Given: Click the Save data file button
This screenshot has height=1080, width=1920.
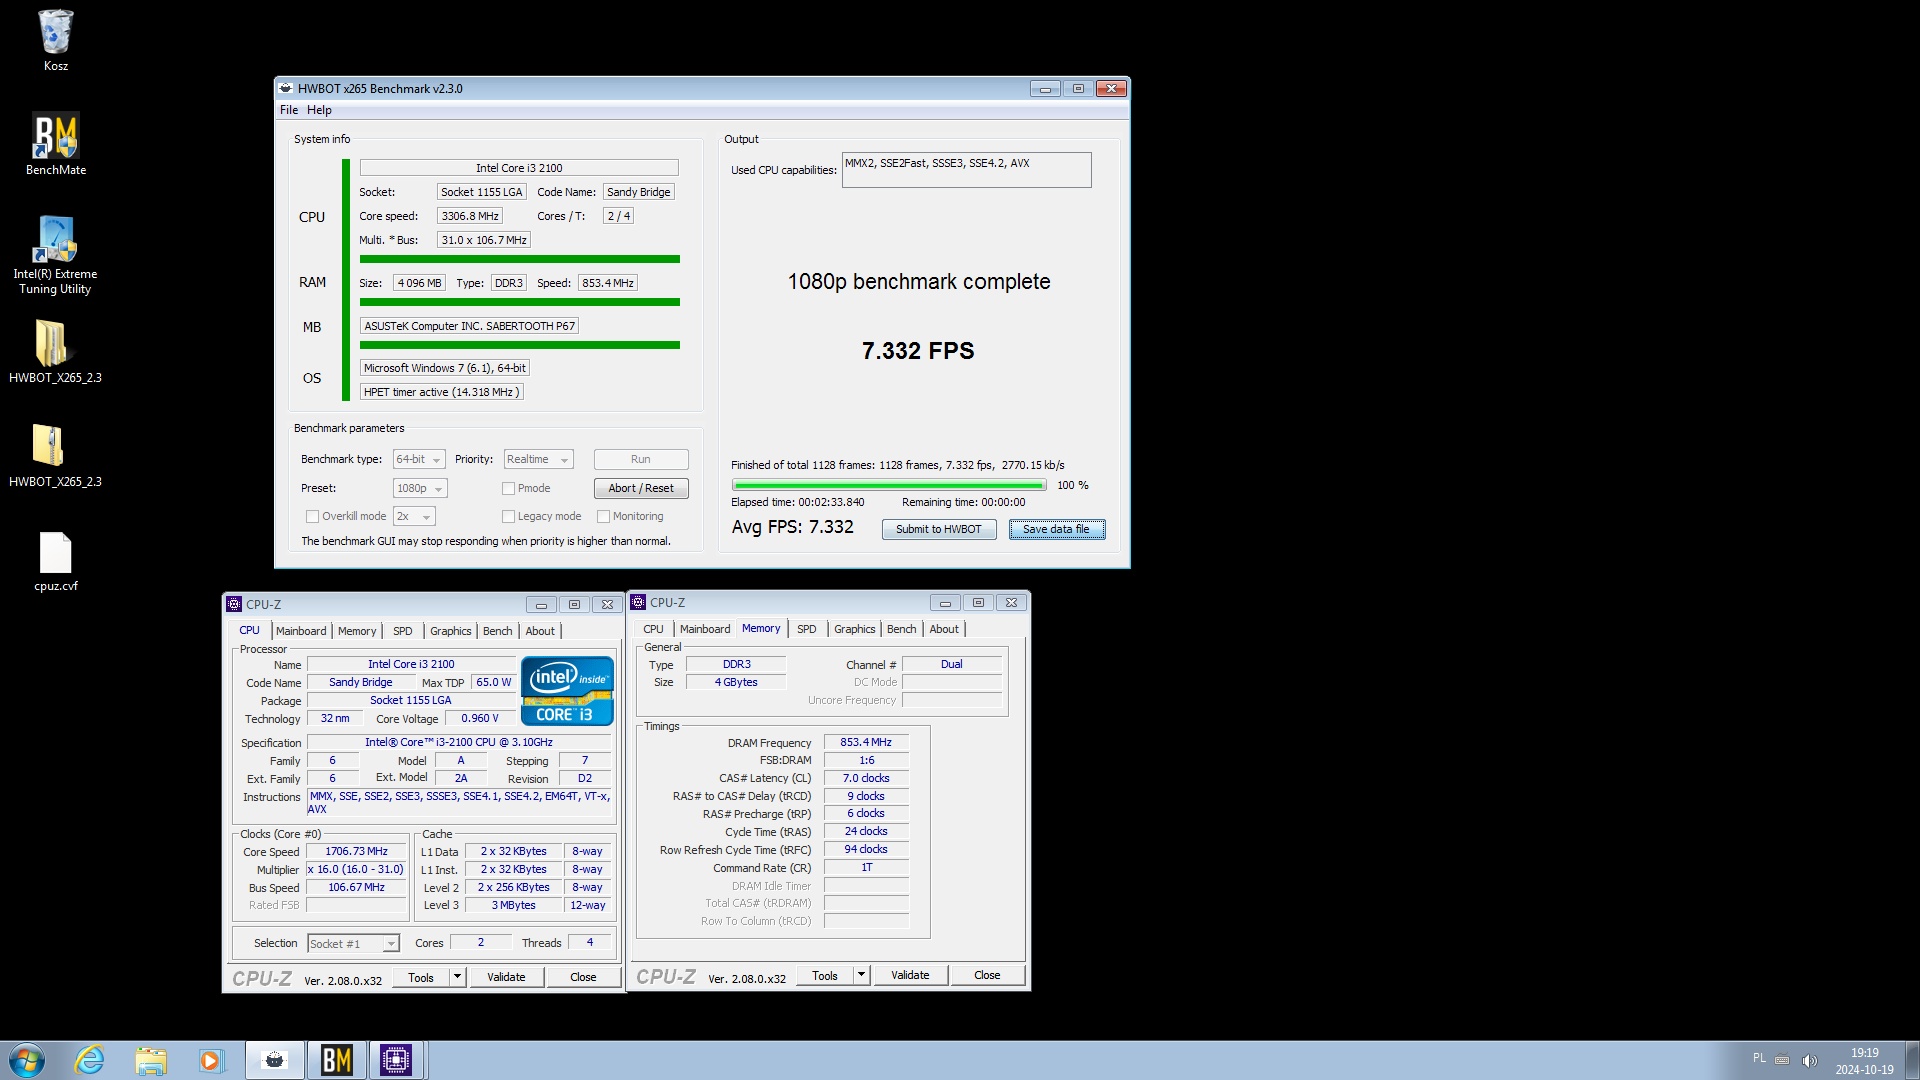Looking at the screenshot, I should 1057,529.
